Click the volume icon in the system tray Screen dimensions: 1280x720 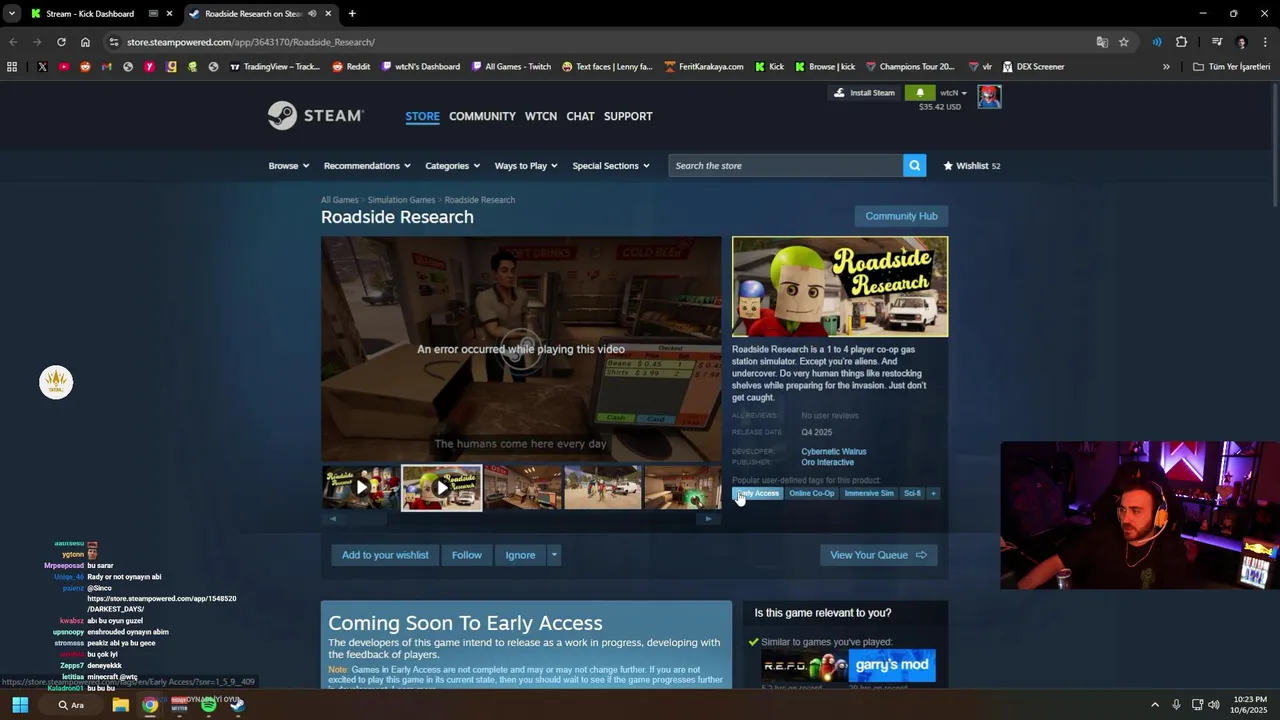coord(1214,705)
